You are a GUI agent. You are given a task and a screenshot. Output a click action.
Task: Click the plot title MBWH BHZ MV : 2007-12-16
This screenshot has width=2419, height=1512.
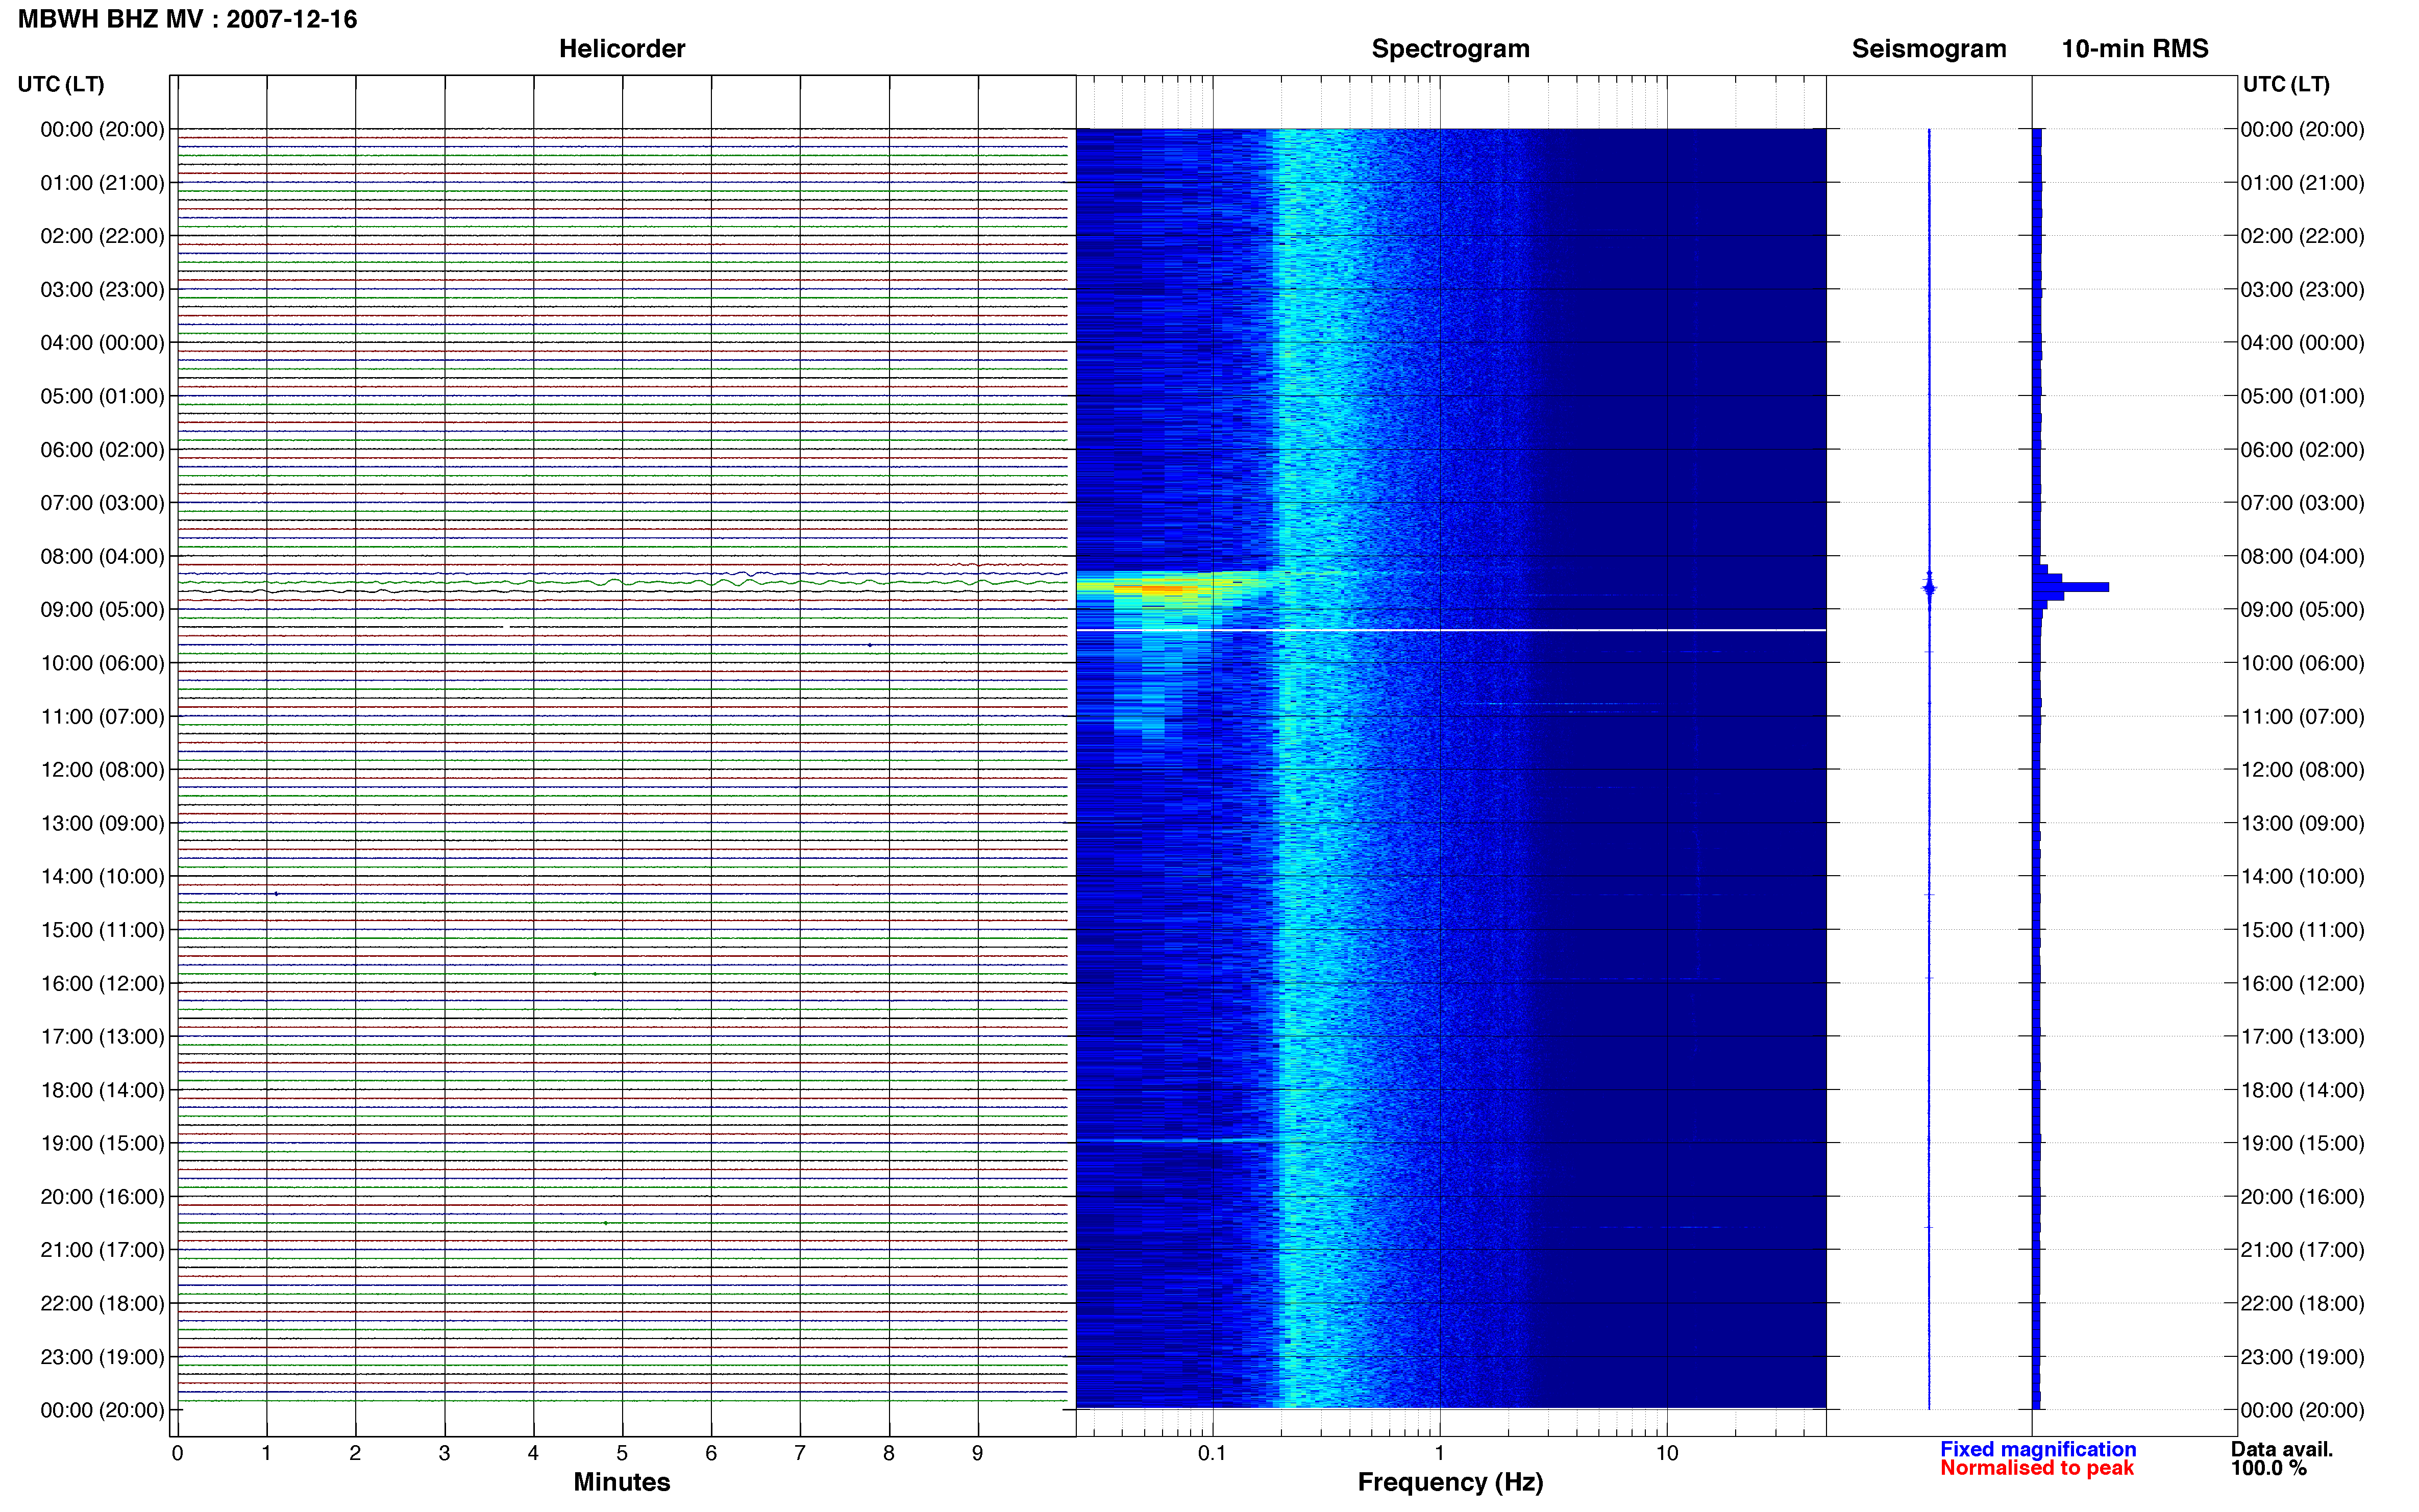(x=187, y=19)
